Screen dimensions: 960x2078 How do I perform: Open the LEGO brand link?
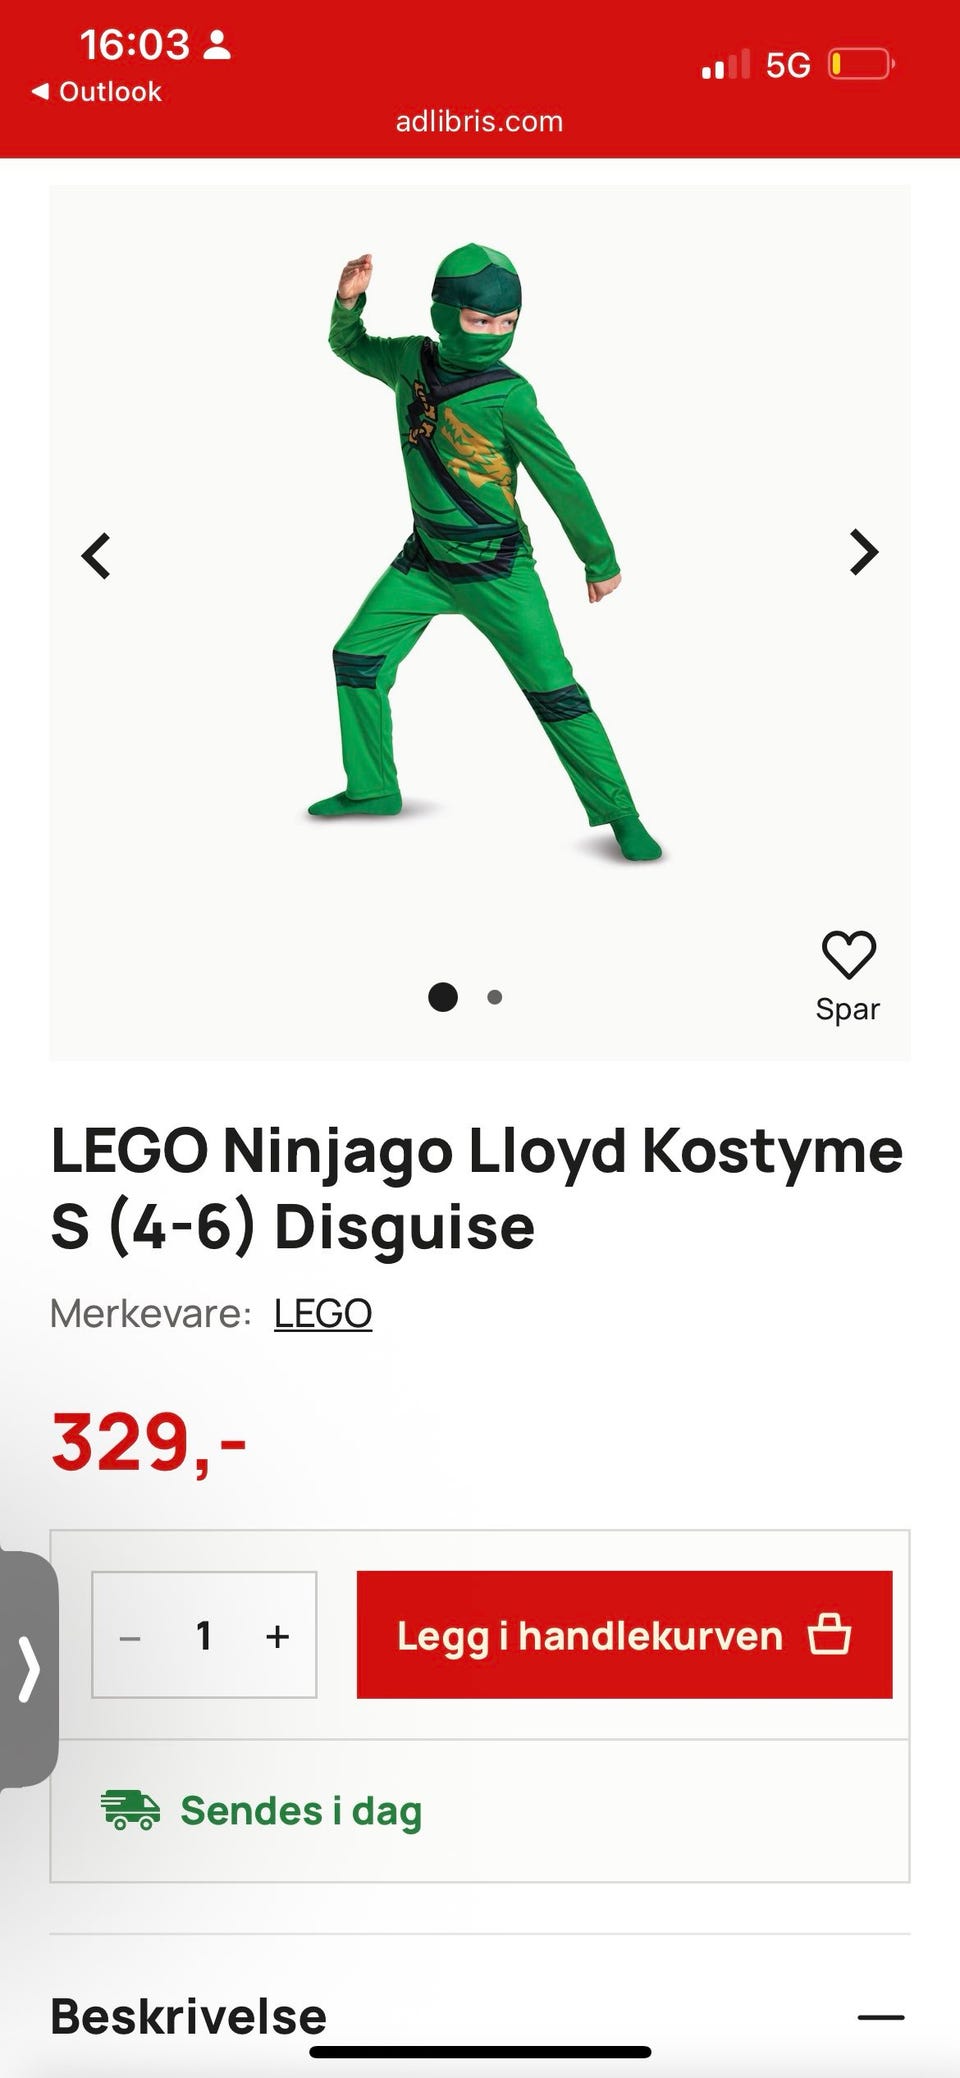point(322,1313)
